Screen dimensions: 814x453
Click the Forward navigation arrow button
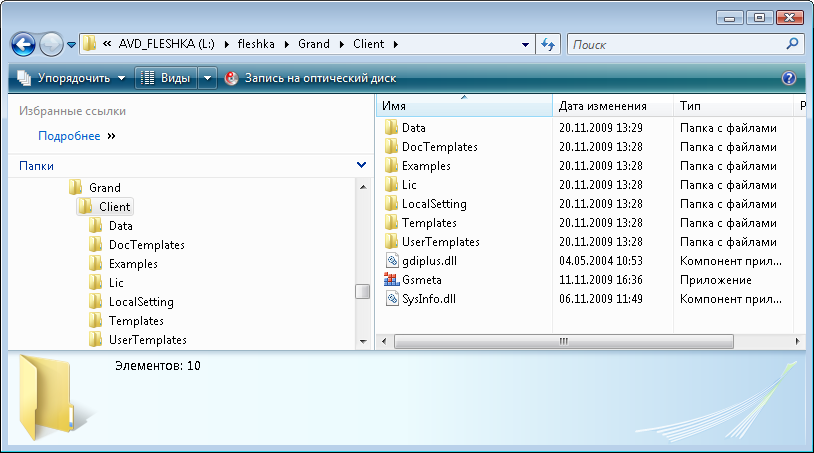[x=51, y=44]
